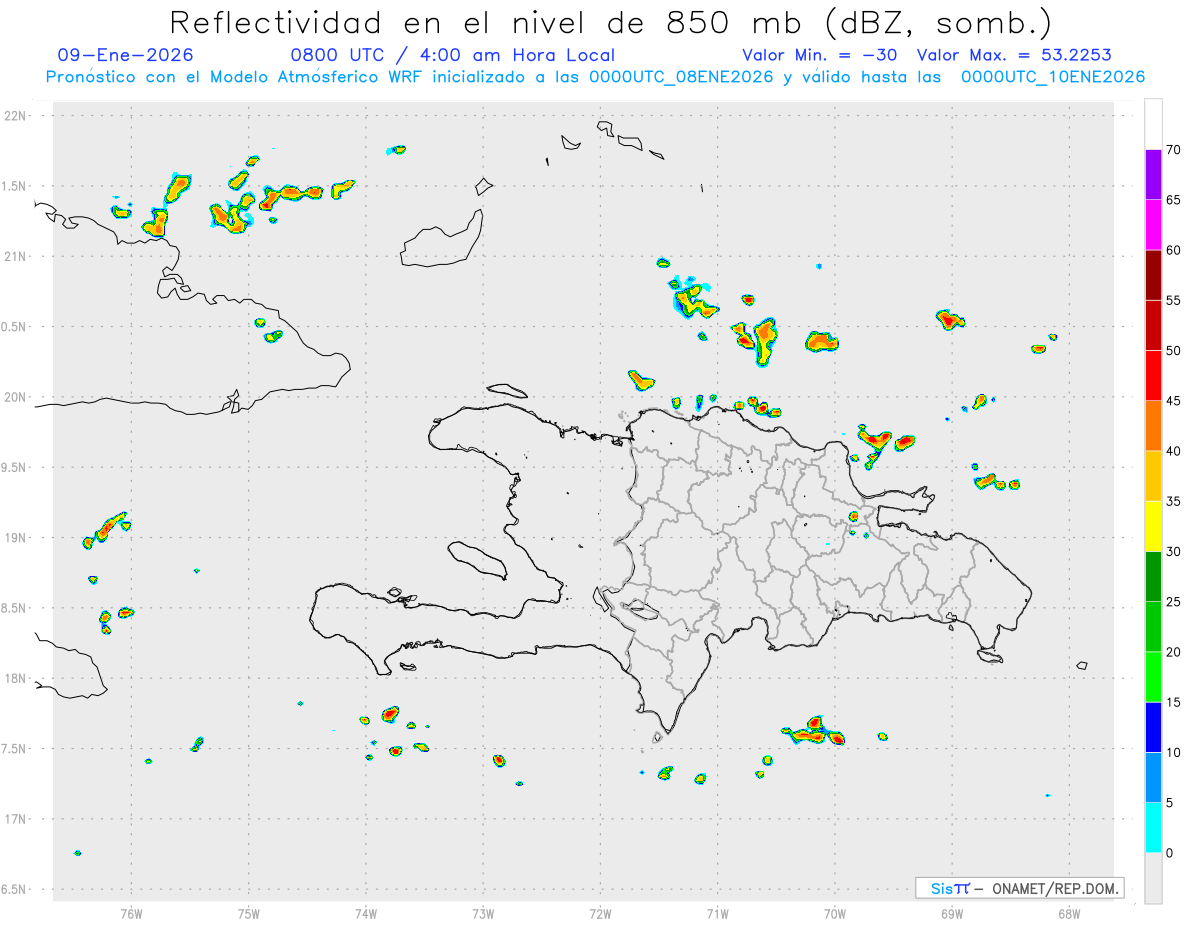Click the '75W' longitude label

(248, 913)
